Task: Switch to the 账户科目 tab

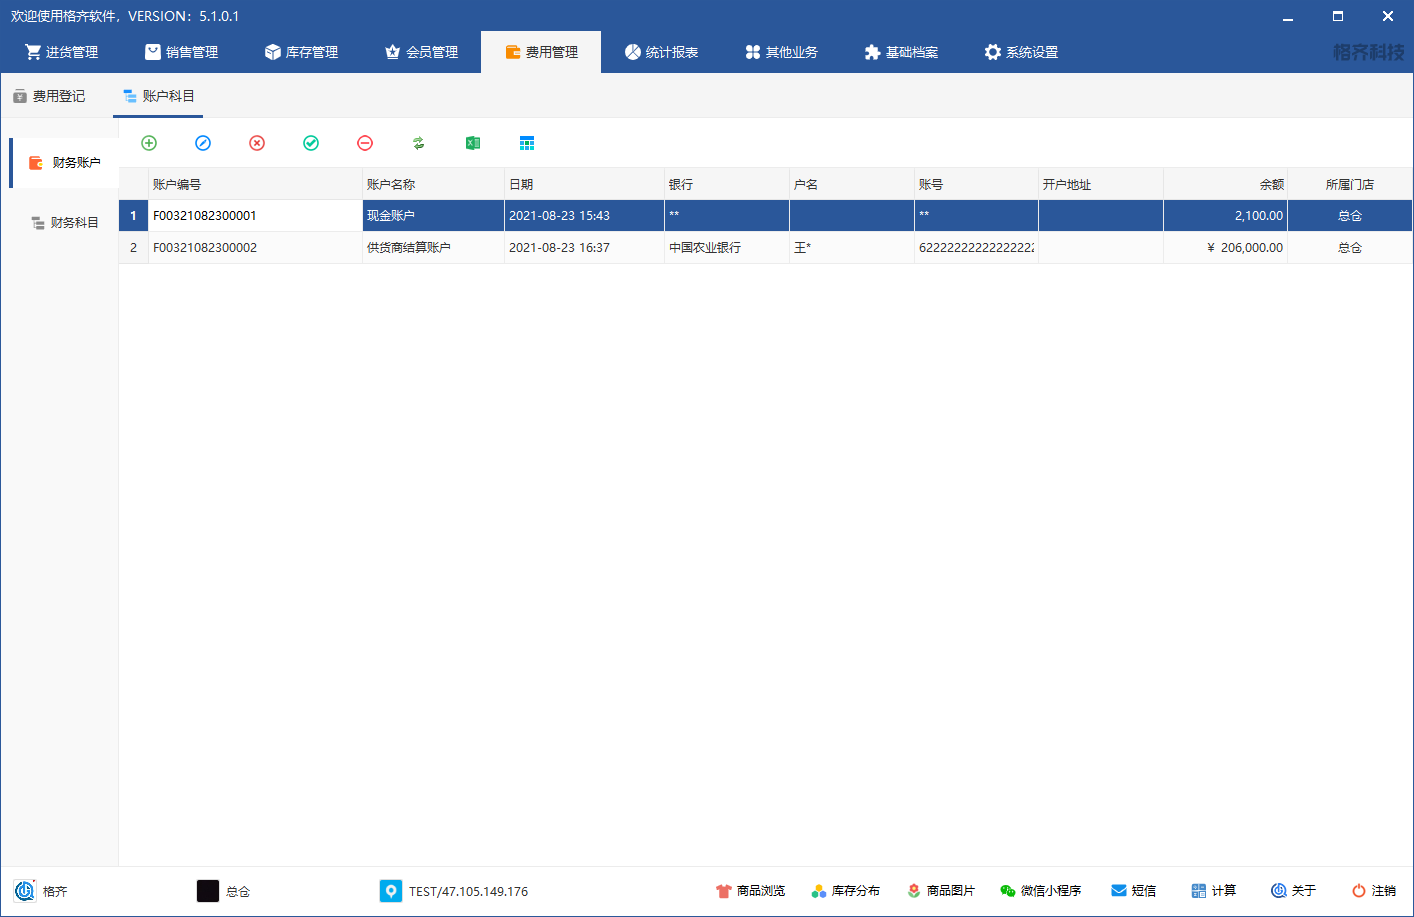Action: 159,96
